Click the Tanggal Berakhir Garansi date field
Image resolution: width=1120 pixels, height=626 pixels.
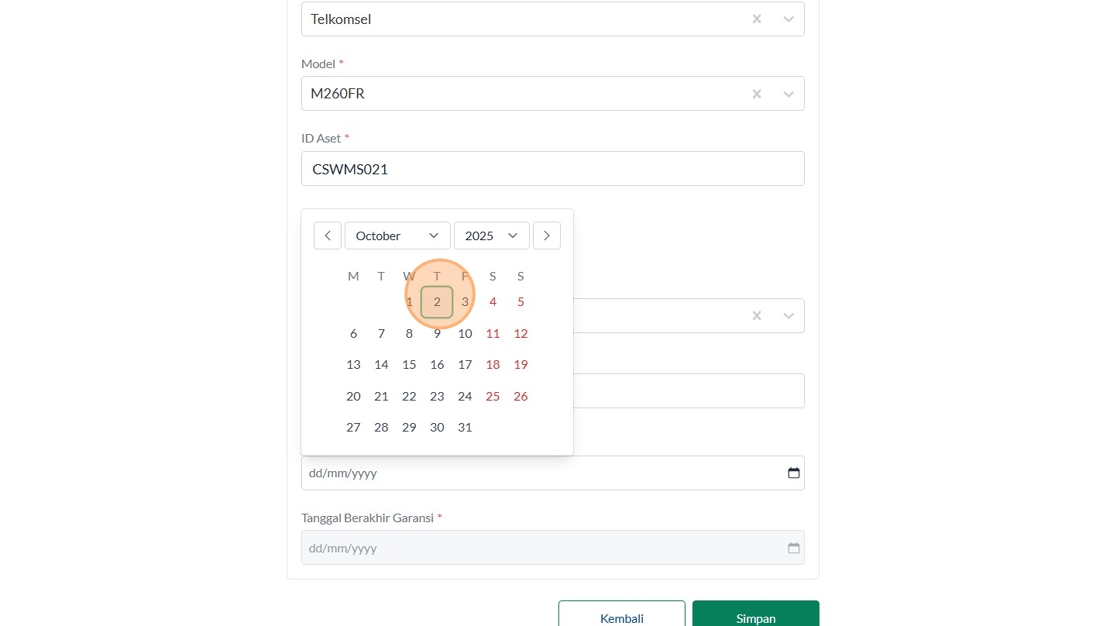(x=540, y=548)
